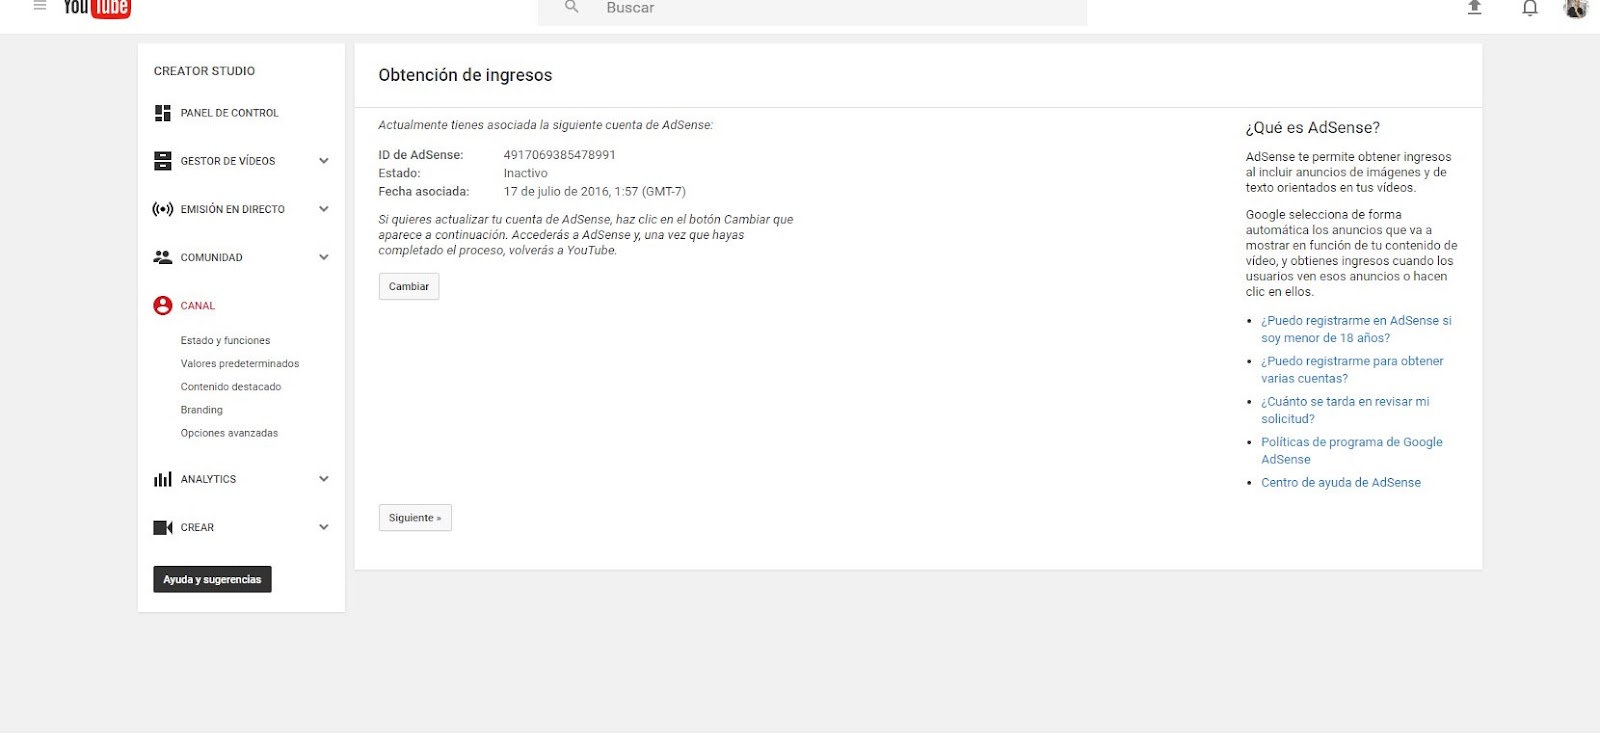Open Gestor de vídeos section
This screenshot has width=1600, height=746.
tap(228, 161)
